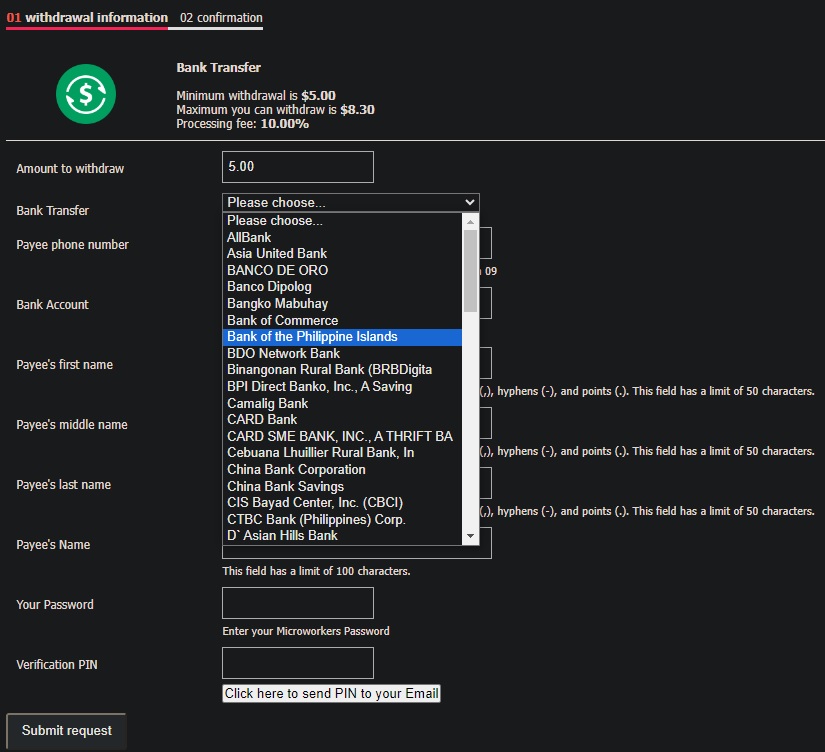825x752 pixels.
Task: Pick AllBank in the bank list
Action: pos(249,237)
